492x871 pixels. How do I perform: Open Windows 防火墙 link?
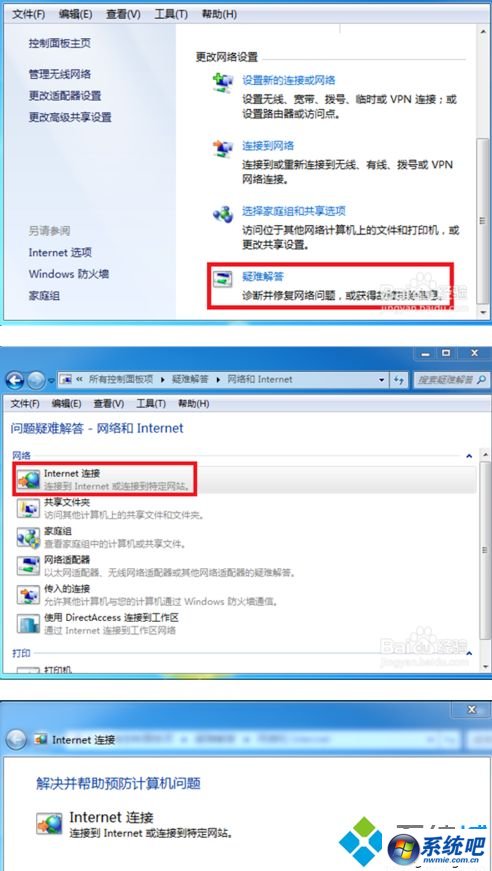(69, 274)
